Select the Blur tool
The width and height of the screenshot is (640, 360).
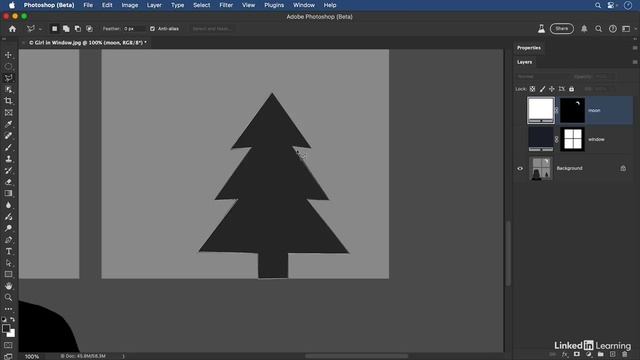pos(8,205)
